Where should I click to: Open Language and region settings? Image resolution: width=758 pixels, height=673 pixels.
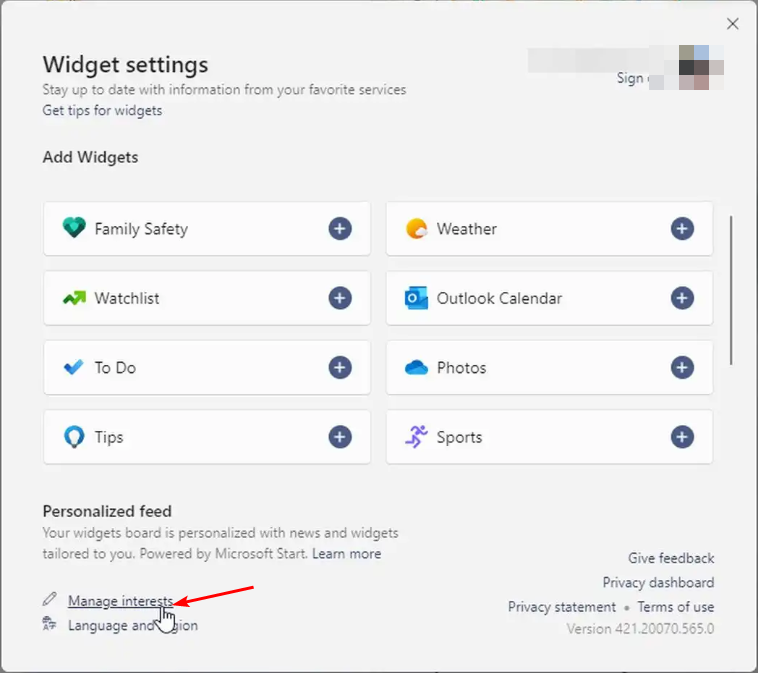click(132, 625)
